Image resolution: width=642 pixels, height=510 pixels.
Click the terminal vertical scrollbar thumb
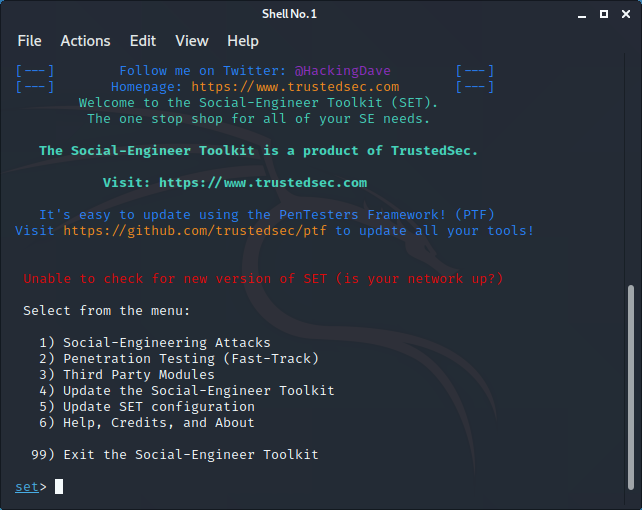point(631,387)
